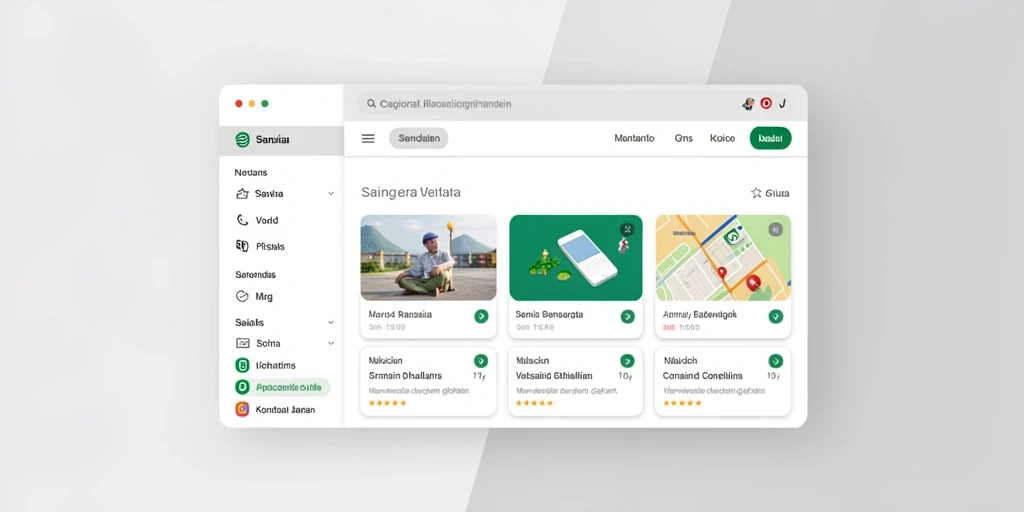
Task: Open the Koice menu item
Action: 722,138
